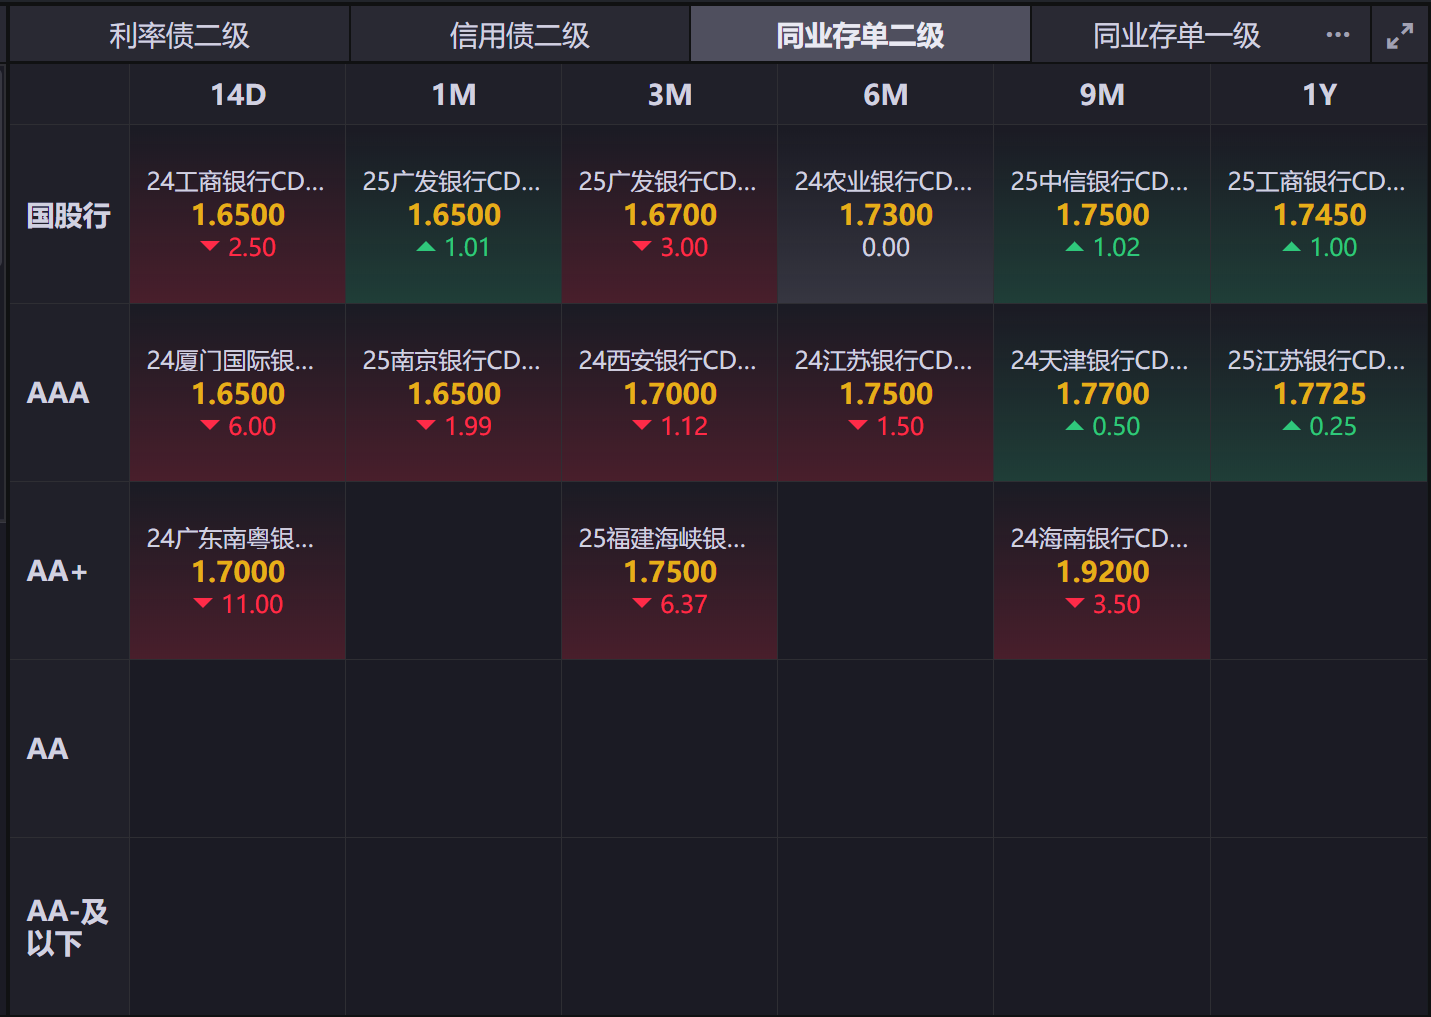
Task: Open 25南京银行CD cell at 1.6500
Action: (x=454, y=393)
